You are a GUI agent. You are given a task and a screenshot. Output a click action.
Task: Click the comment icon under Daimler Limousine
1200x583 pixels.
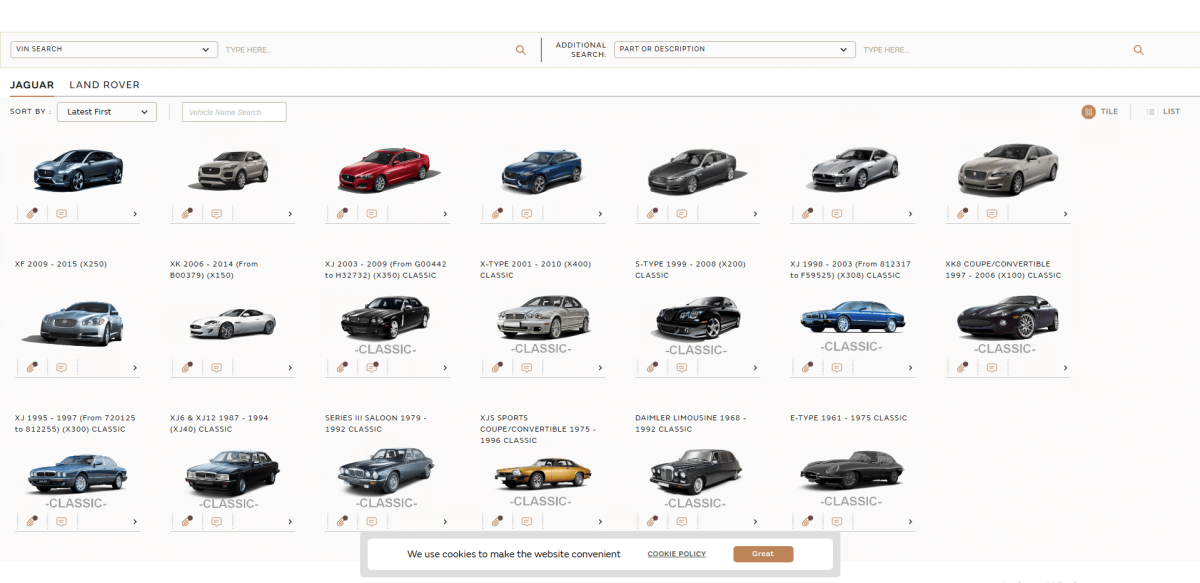[x=682, y=521]
